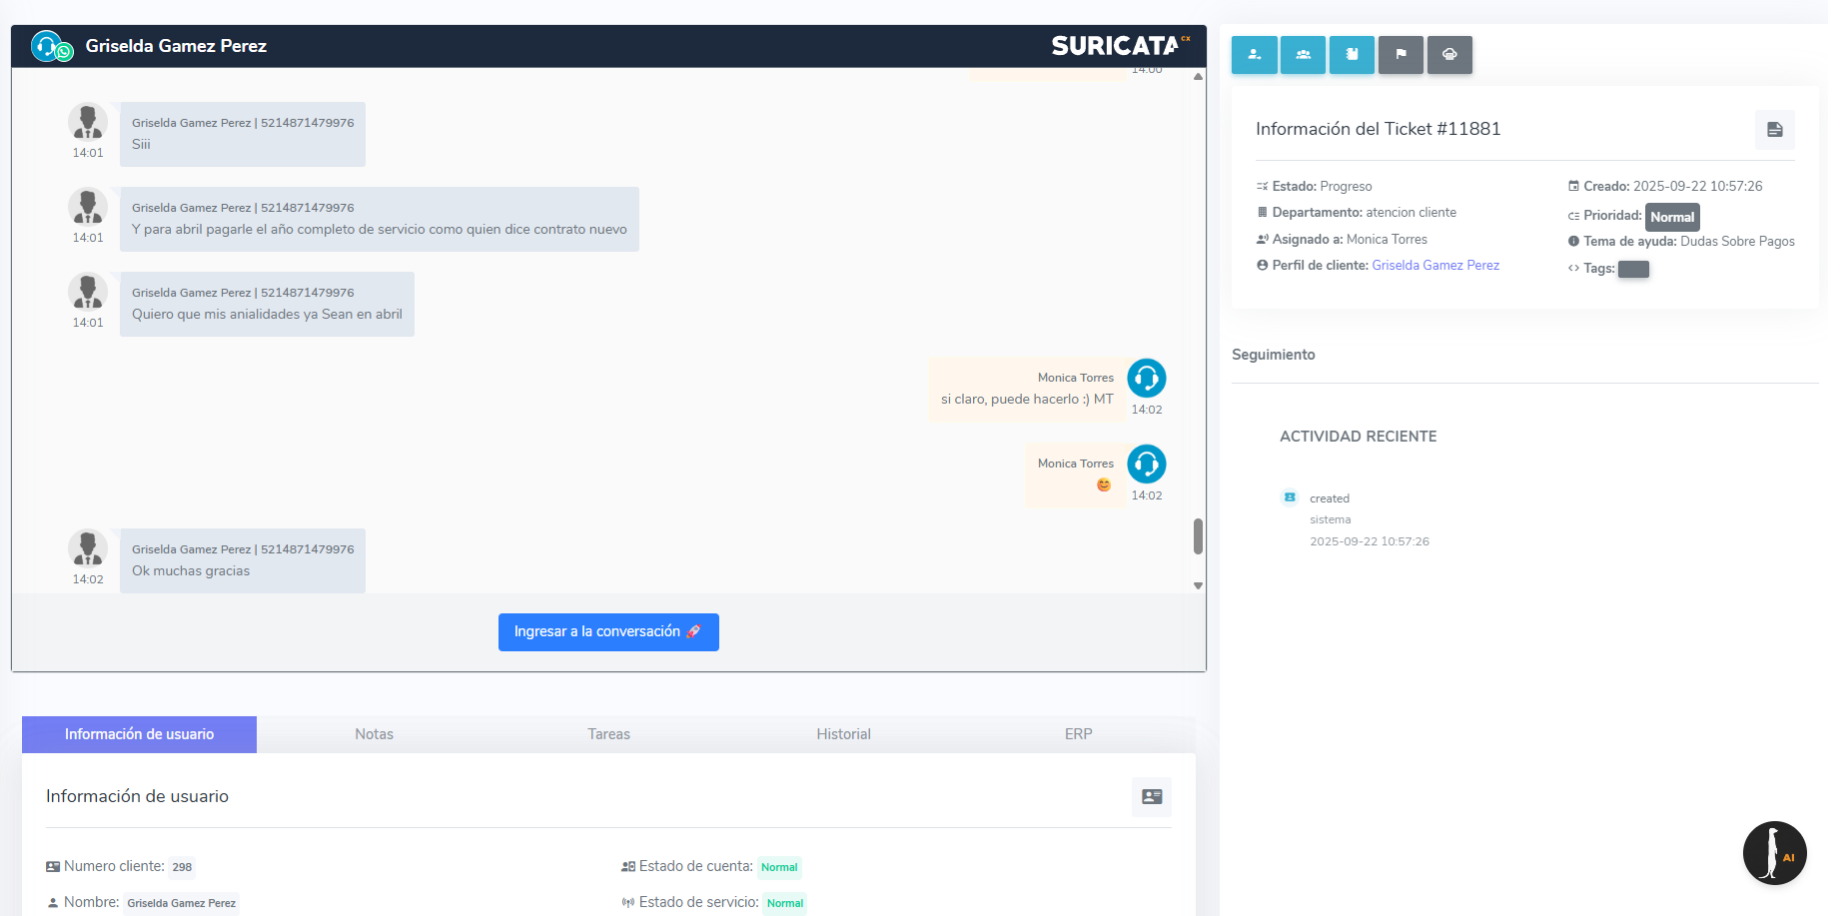Click the chat scrollbar down arrow
Image resolution: width=1848 pixels, height=916 pixels.
(1198, 586)
